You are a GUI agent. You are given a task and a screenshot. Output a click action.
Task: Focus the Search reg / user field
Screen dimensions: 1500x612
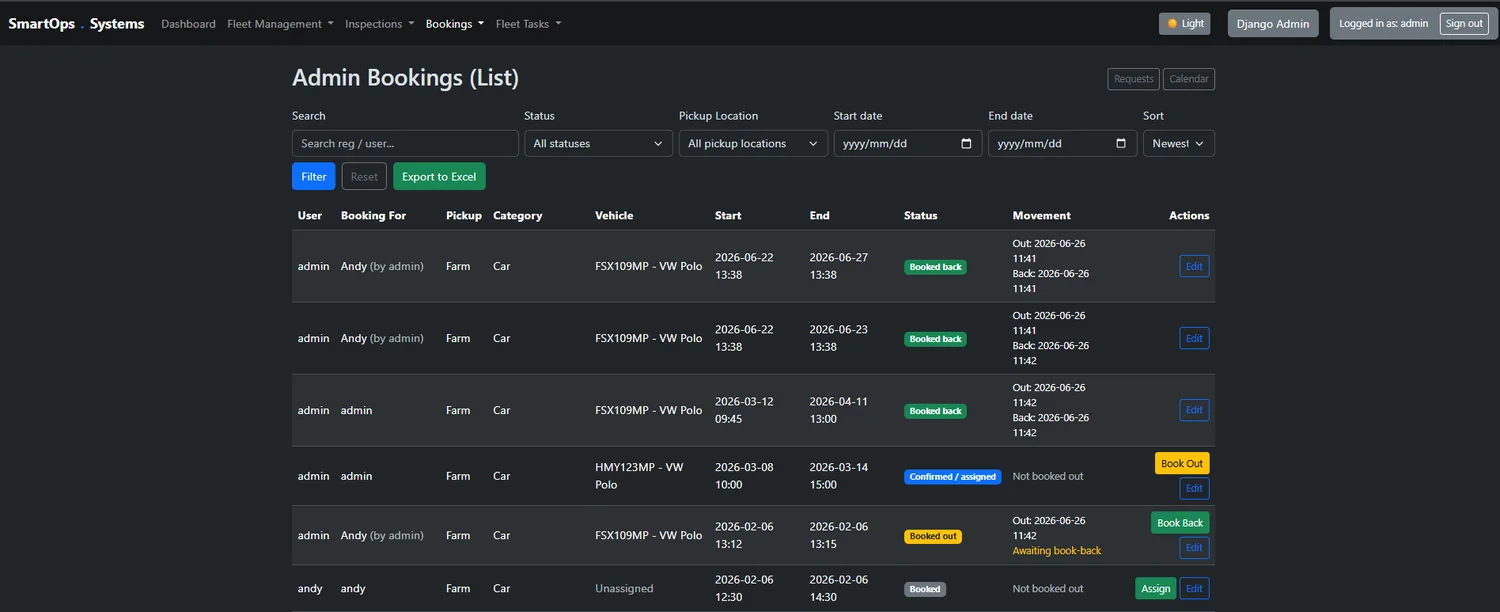coord(405,144)
